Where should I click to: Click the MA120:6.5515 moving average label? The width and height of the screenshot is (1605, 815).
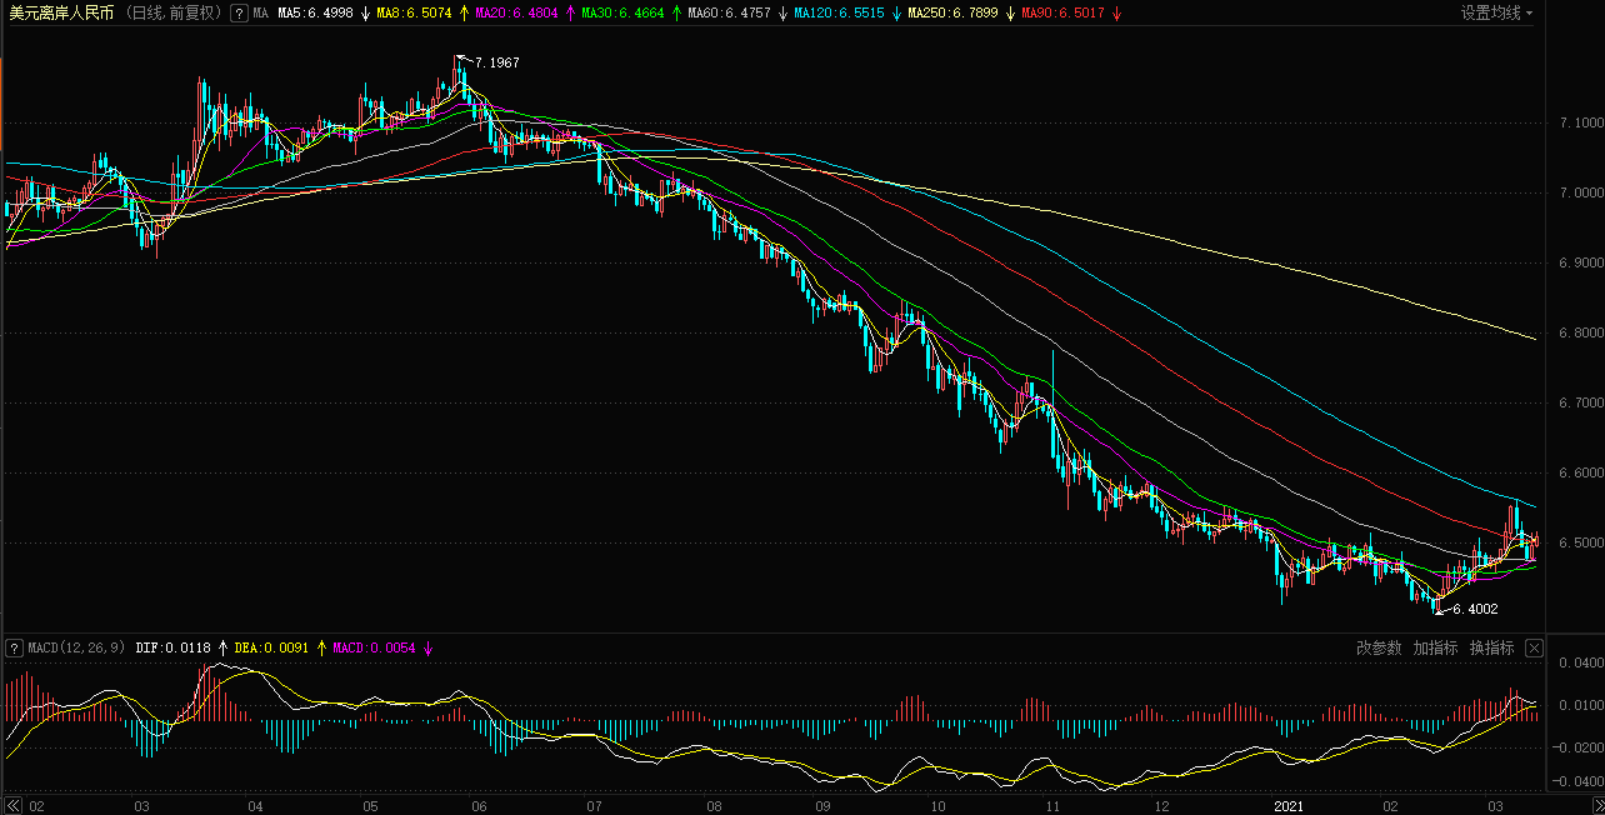(x=839, y=13)
